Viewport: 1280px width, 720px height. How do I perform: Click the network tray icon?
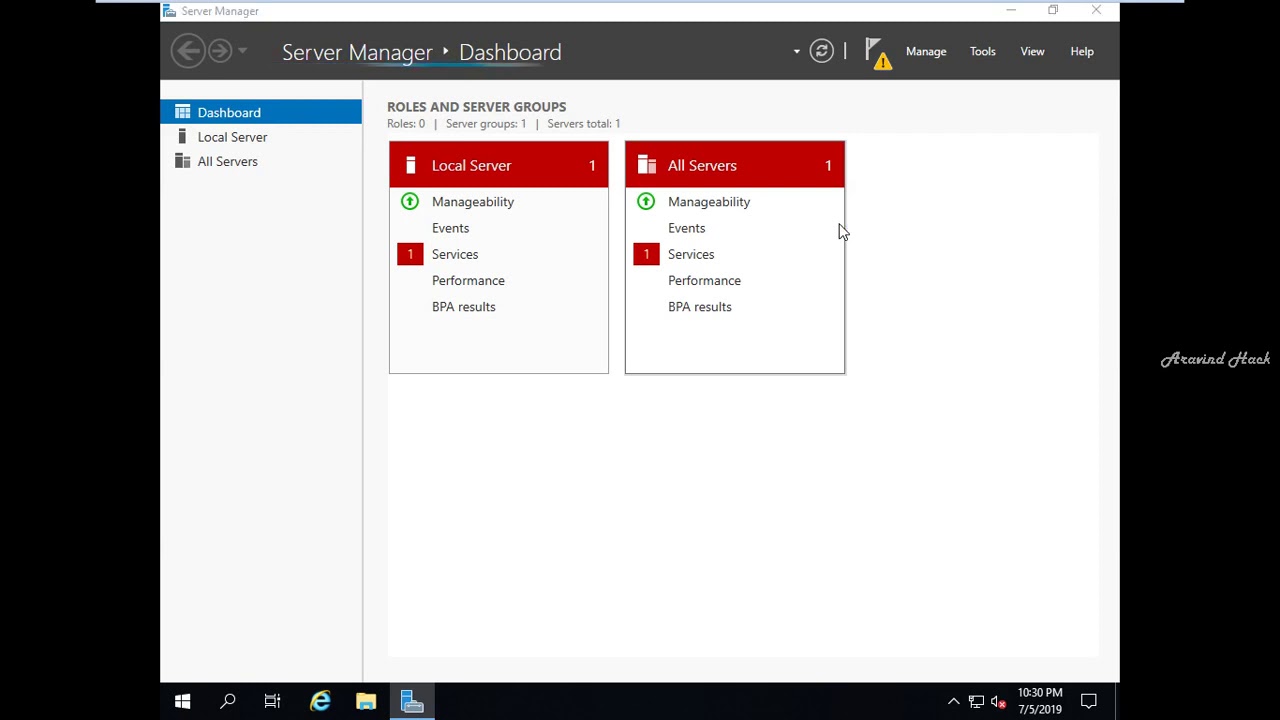tap(976, 702)
